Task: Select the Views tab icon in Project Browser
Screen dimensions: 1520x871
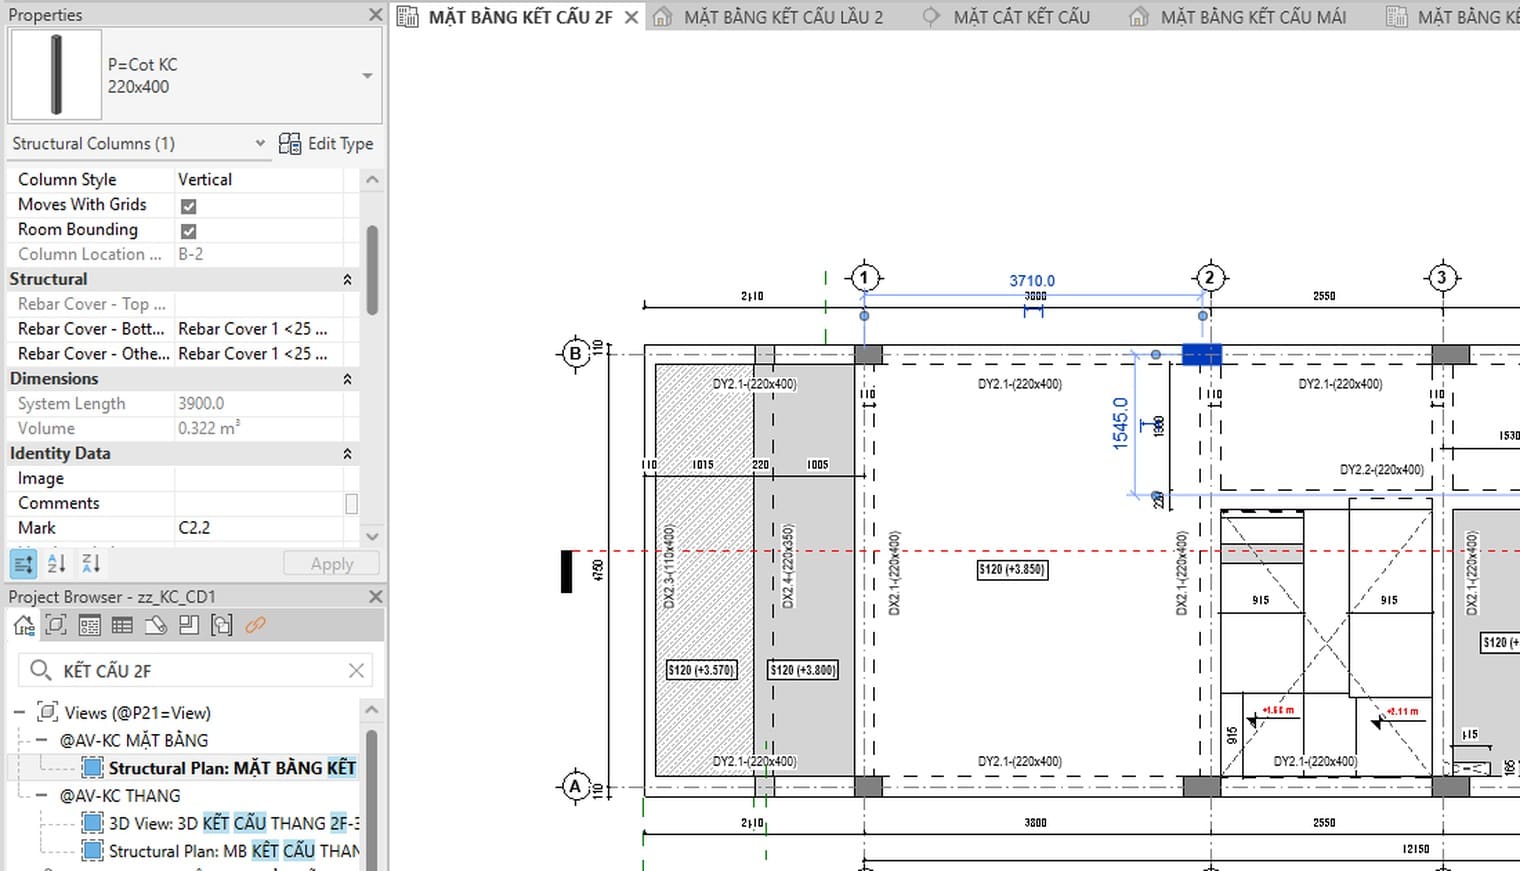Action: [x=57, y=626]
